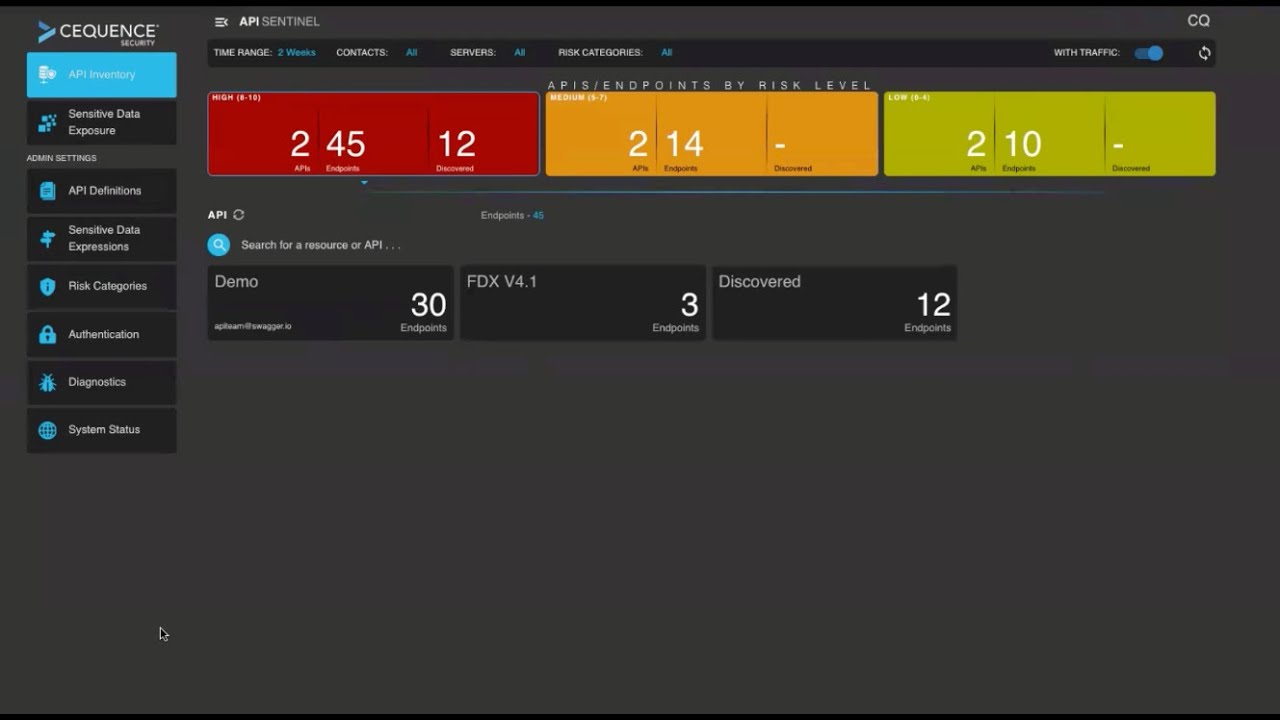This screenshot has height=720, width=1280.
Task: Click the System Status globe icon
Action: click(47, 430)
